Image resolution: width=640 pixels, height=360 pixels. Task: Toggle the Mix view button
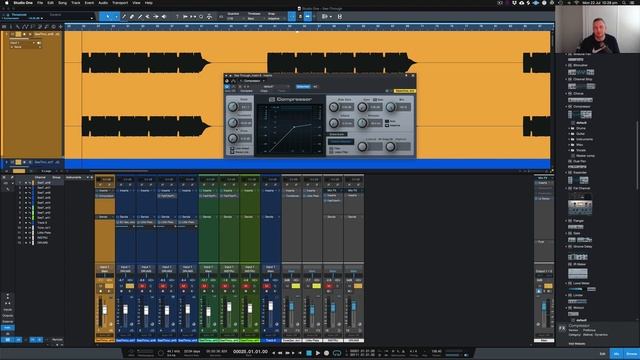pyautogui.click(x=617, y=353)
